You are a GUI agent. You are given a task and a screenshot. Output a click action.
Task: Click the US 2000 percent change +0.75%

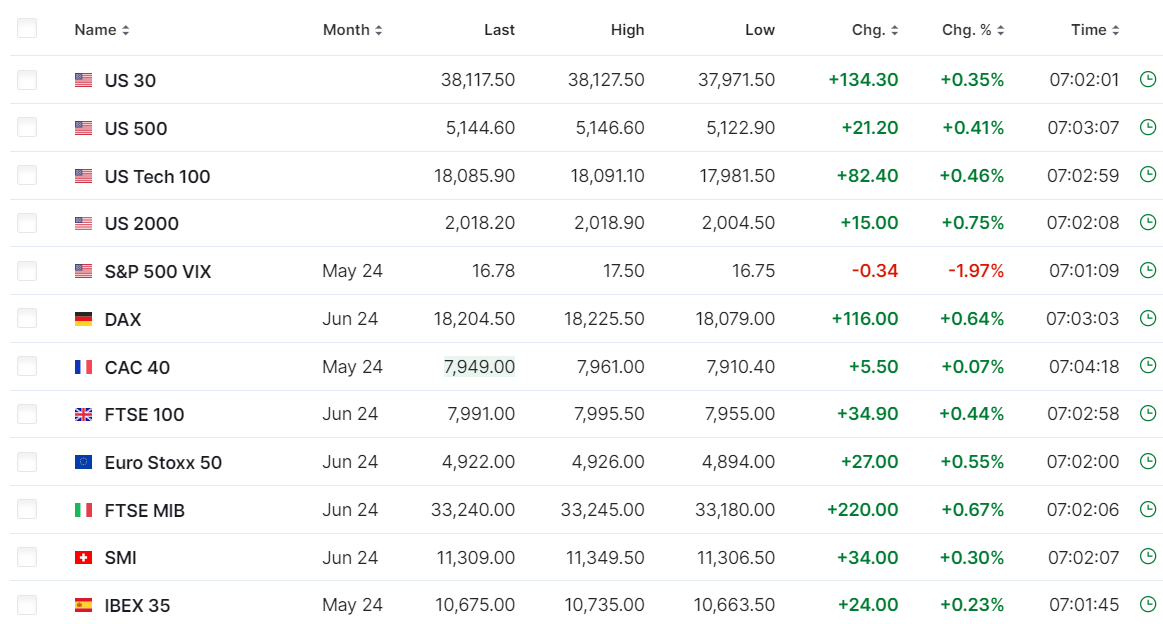[x=972, y=223]
